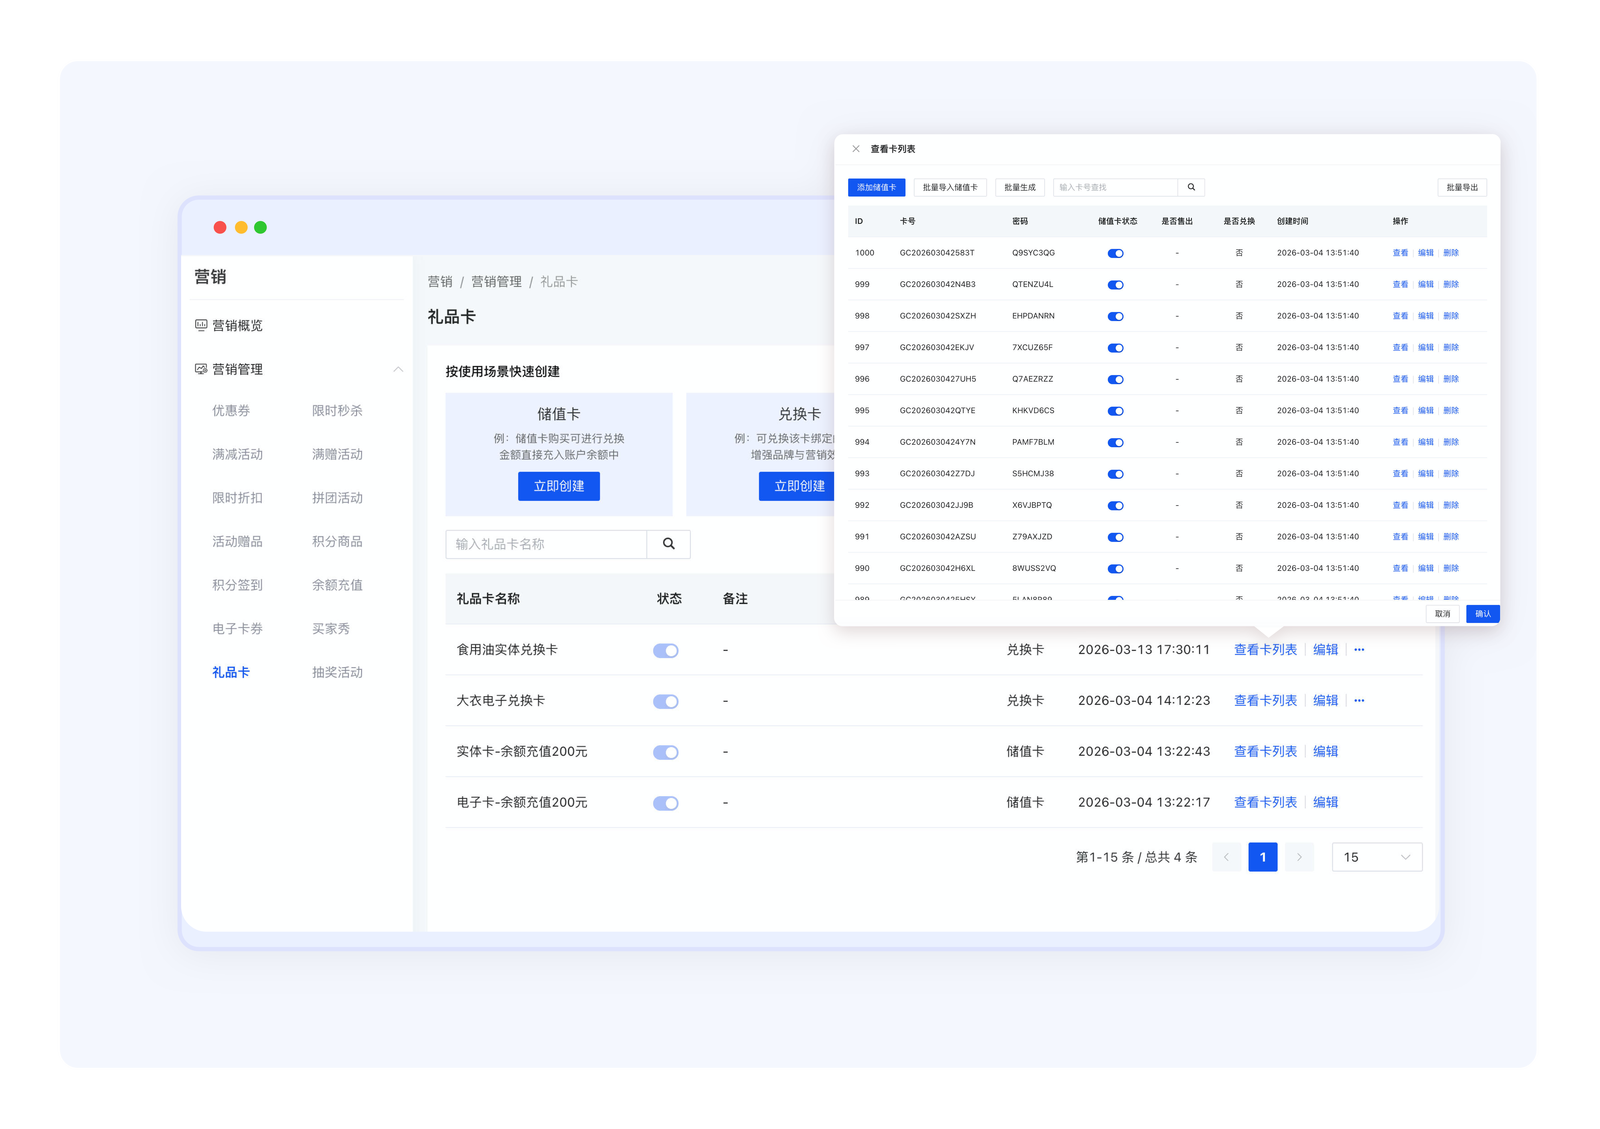Click the 营销概览 sidebar icon
The image size is (1600, 1129).
click(x=201, y=325)
